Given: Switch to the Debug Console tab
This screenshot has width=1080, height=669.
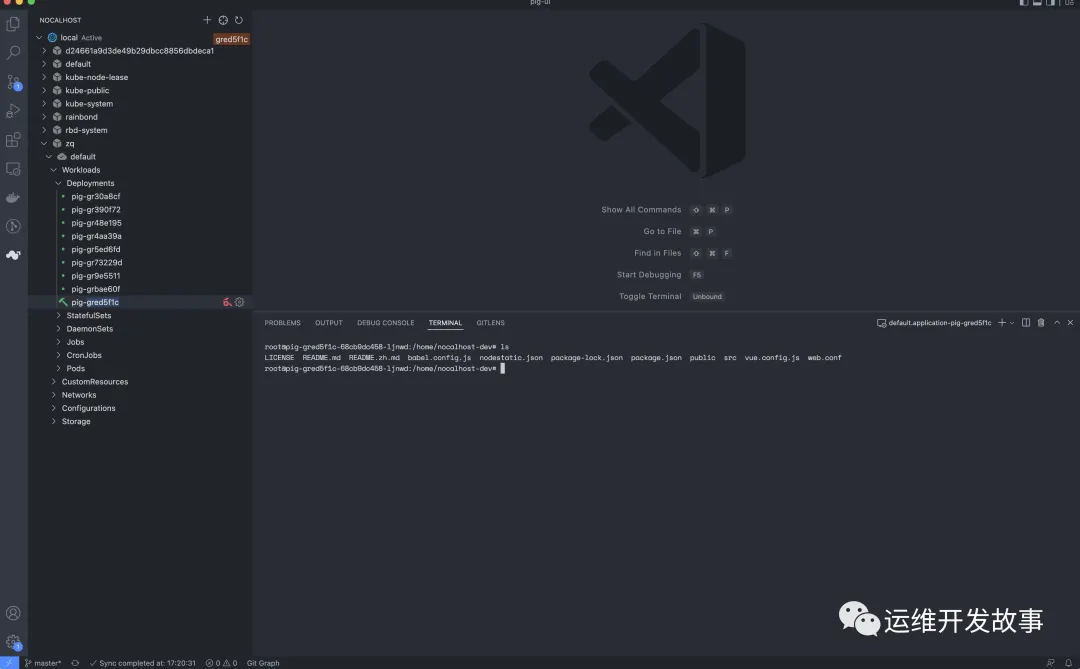Looking at the screenshot, I should point(386,322).
